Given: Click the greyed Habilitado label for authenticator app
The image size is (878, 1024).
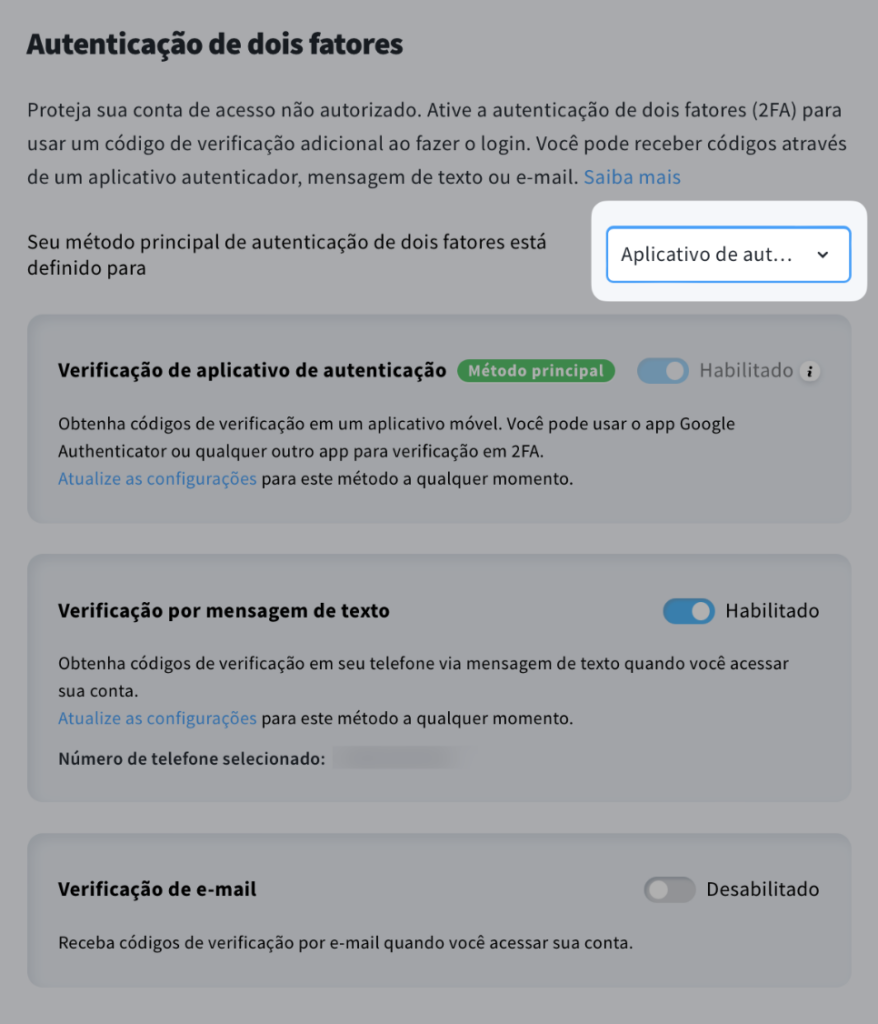Looking at the screenshot, I should click(x=746, y=371).
